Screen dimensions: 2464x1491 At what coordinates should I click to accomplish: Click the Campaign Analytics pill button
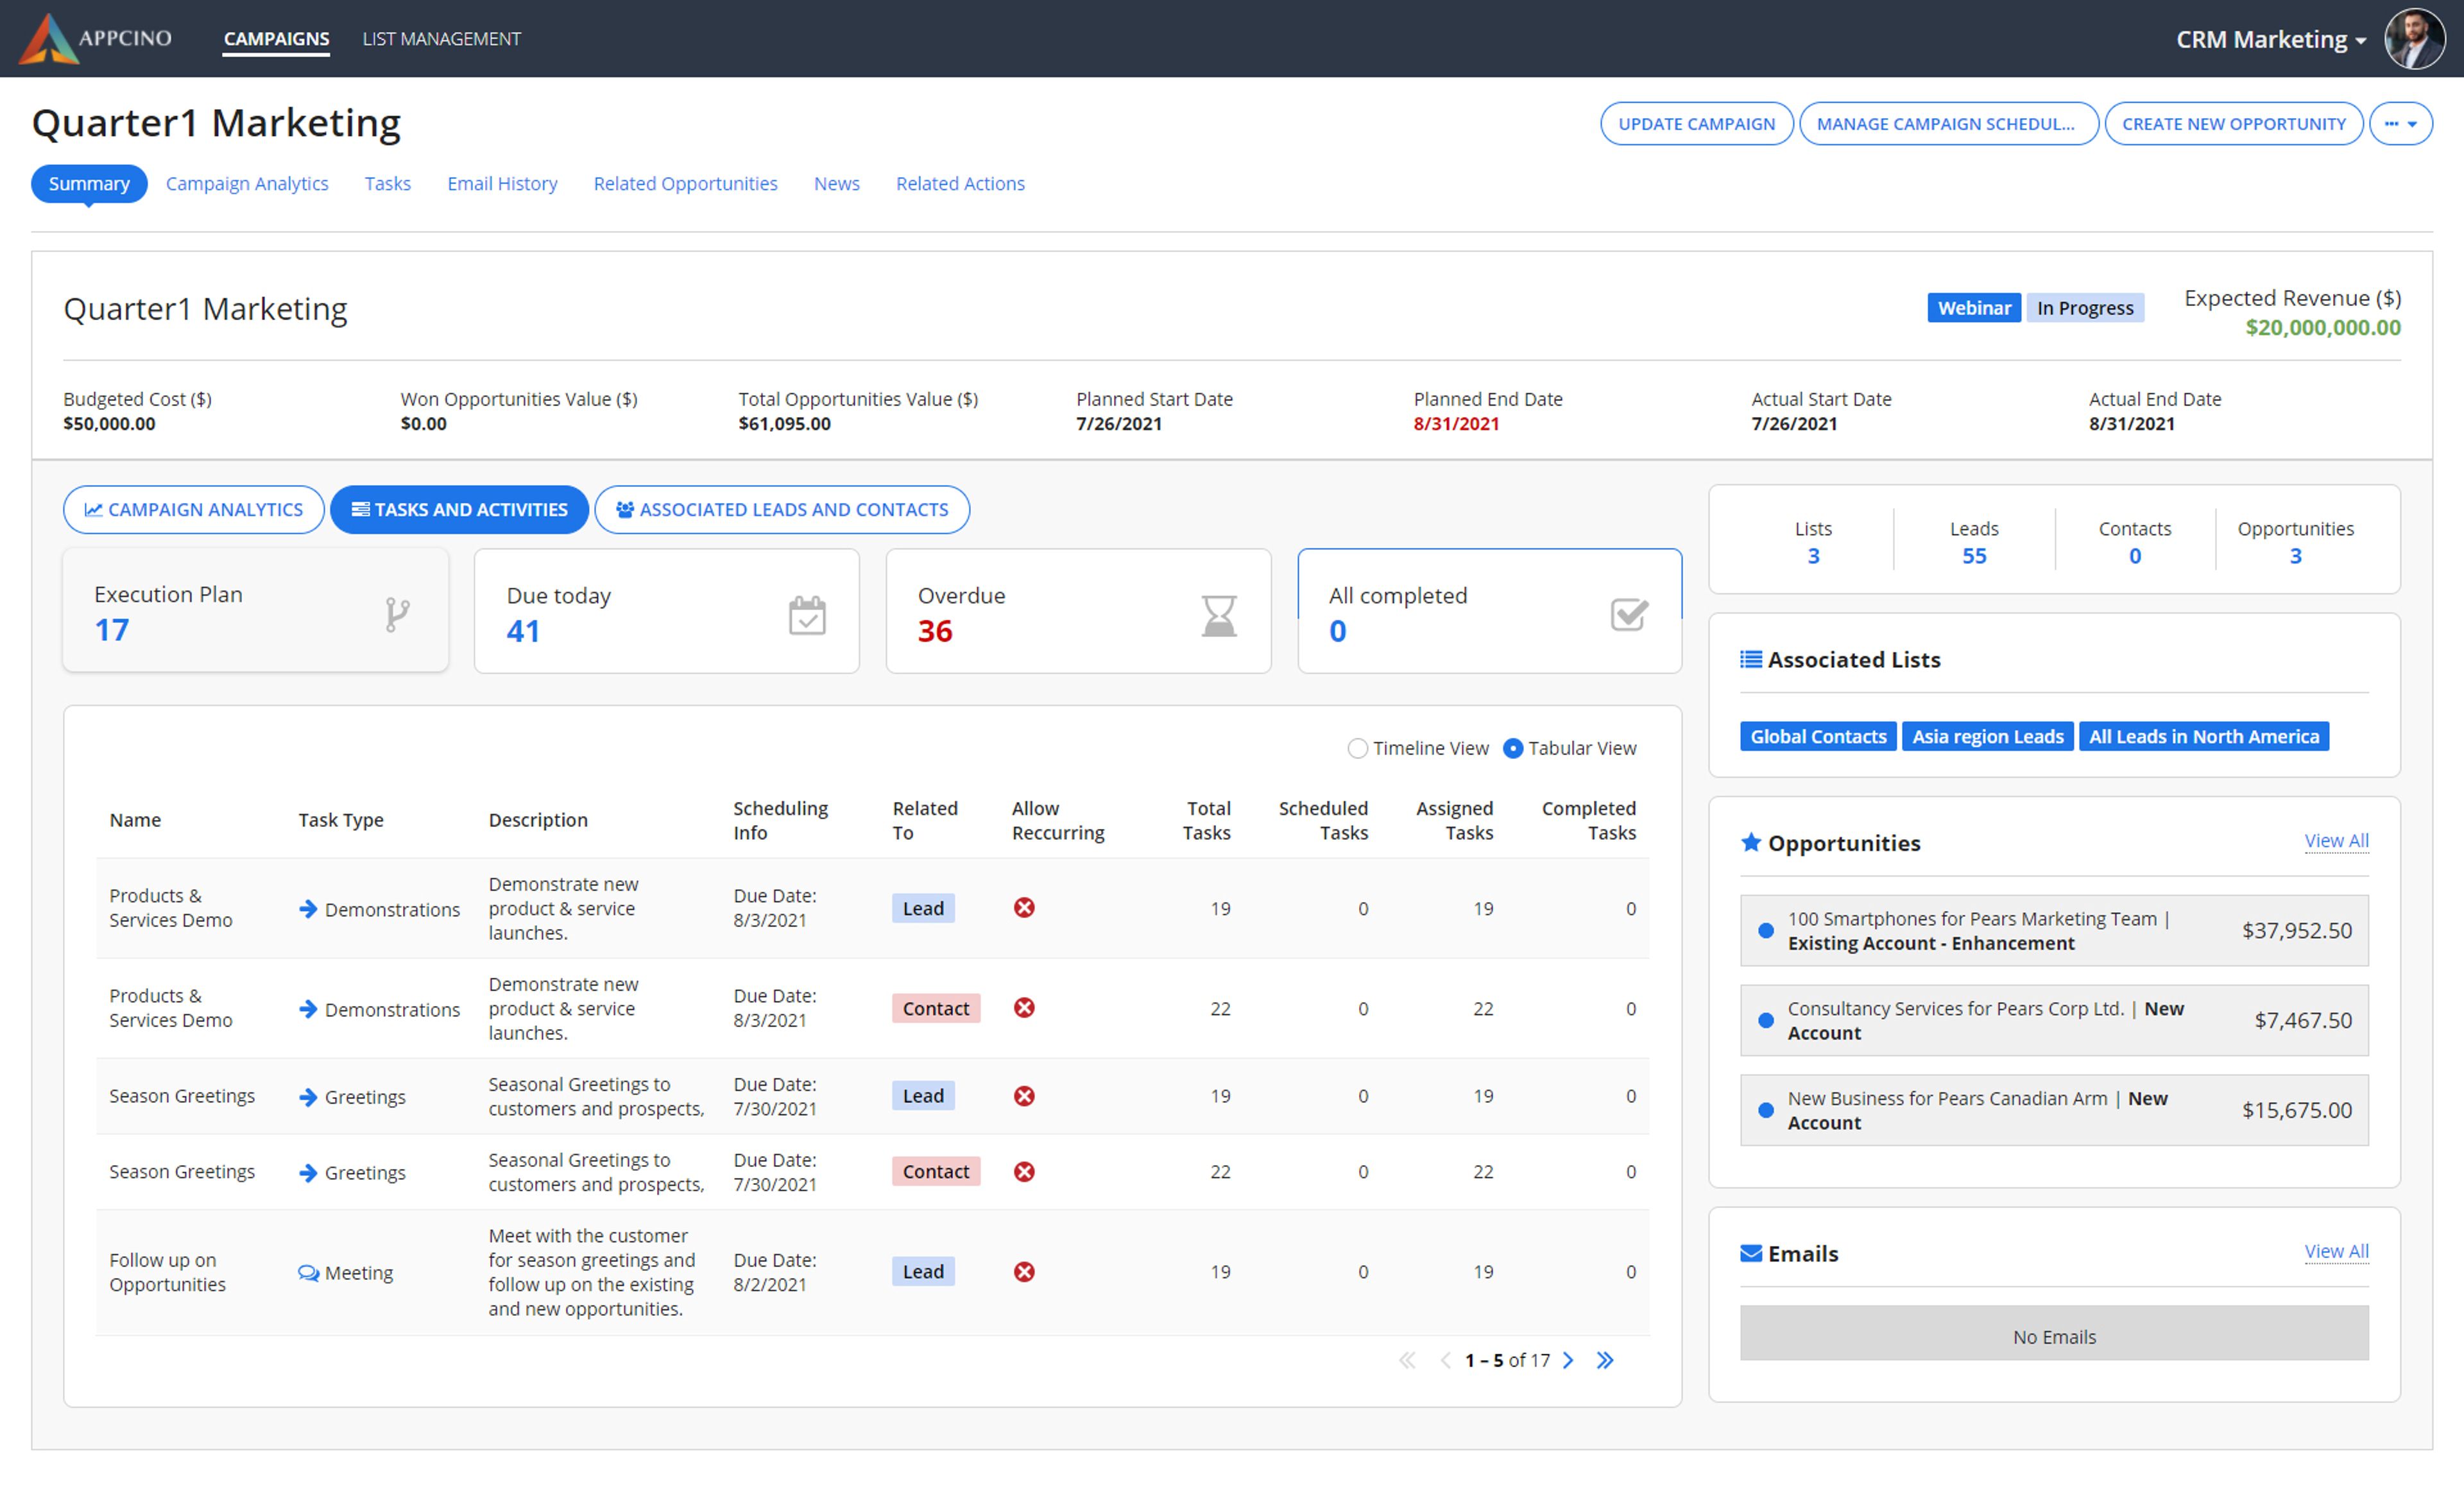[x=193, y=510]
